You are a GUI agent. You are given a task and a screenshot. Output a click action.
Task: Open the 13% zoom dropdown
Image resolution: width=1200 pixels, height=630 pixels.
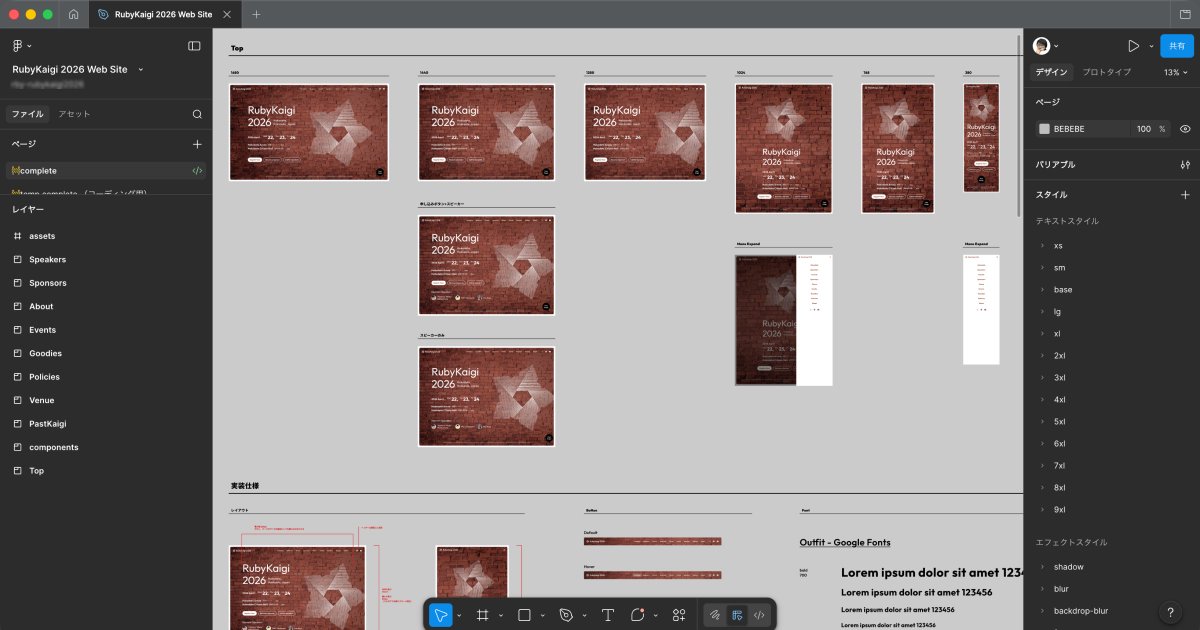(1176, 72)
